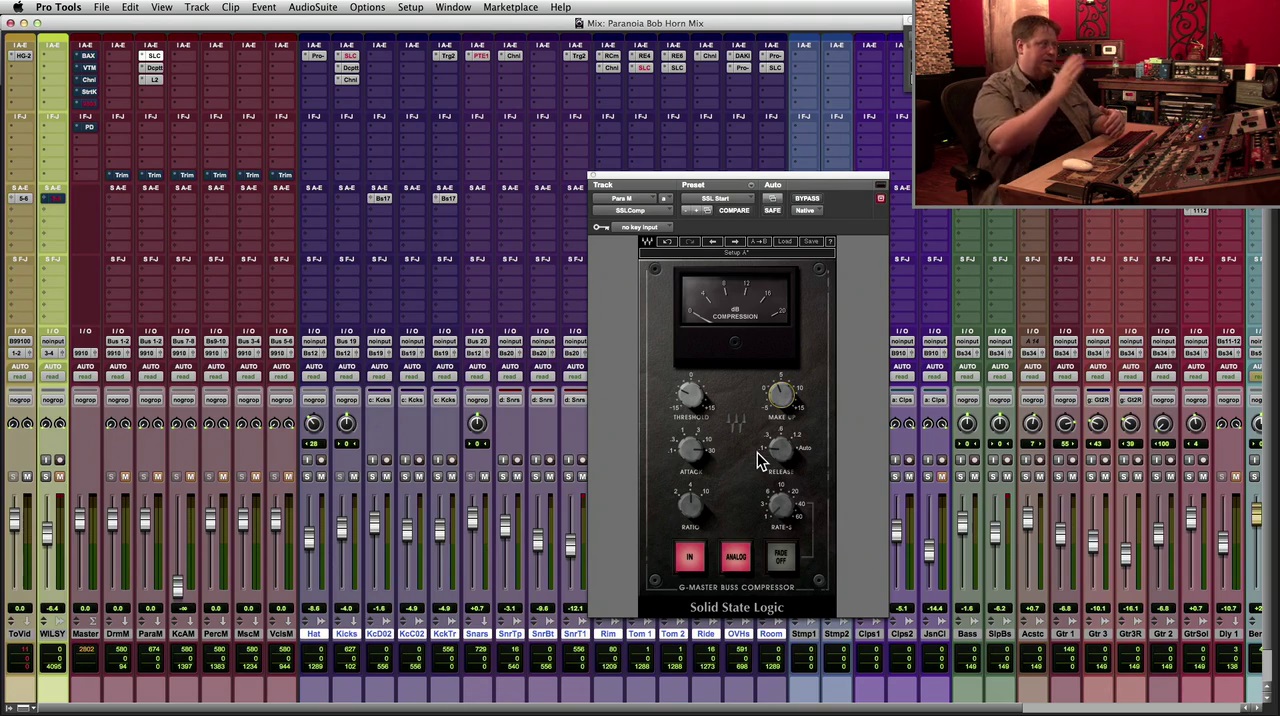
Task: Toggle the FADE OFF button
Action: [x=781, y=556]
